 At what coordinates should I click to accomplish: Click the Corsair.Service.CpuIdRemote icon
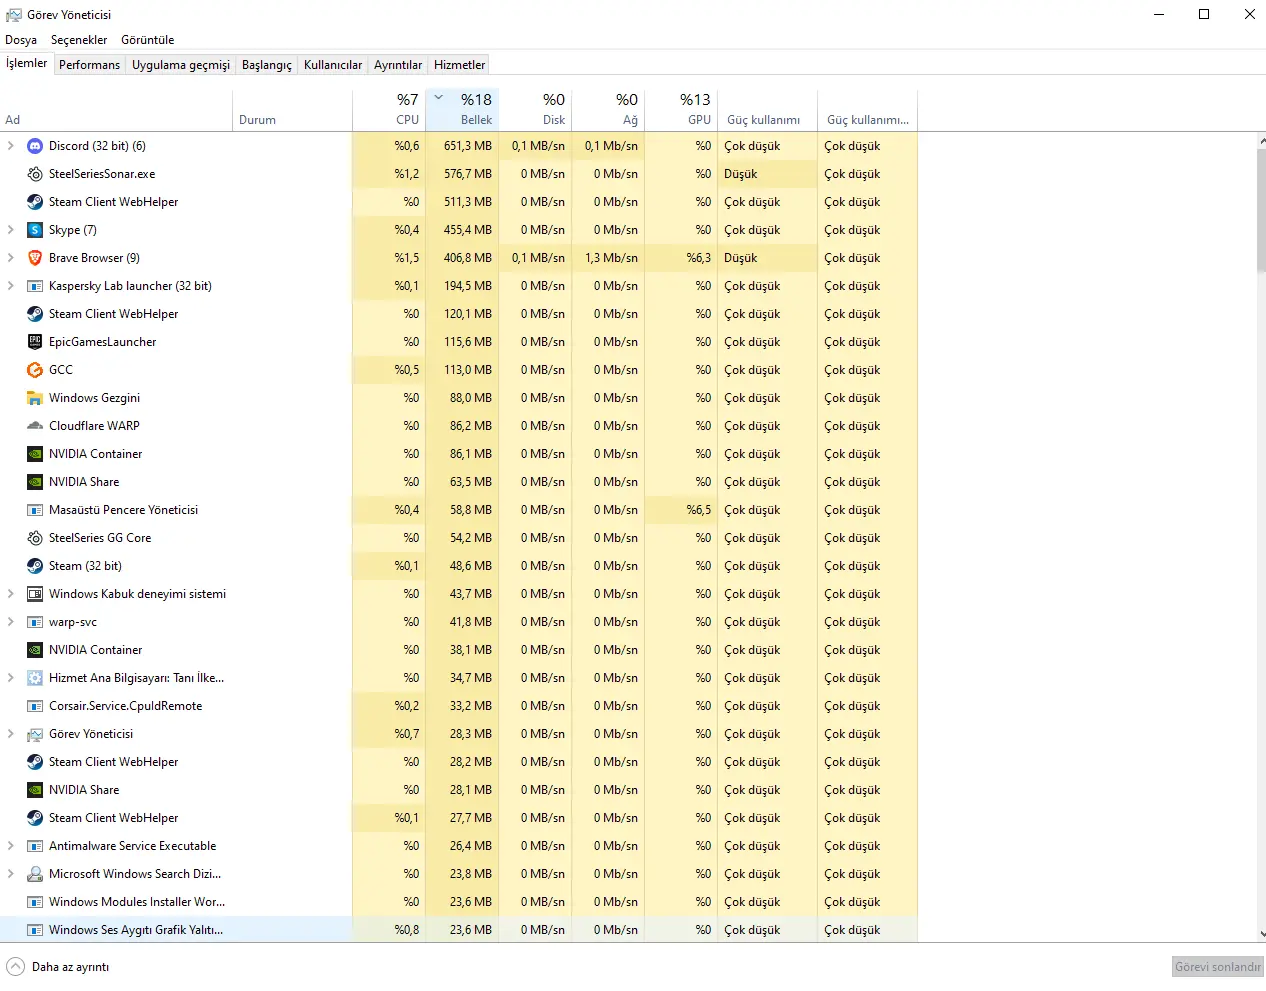pyautogui.click(x=35, y=706)
